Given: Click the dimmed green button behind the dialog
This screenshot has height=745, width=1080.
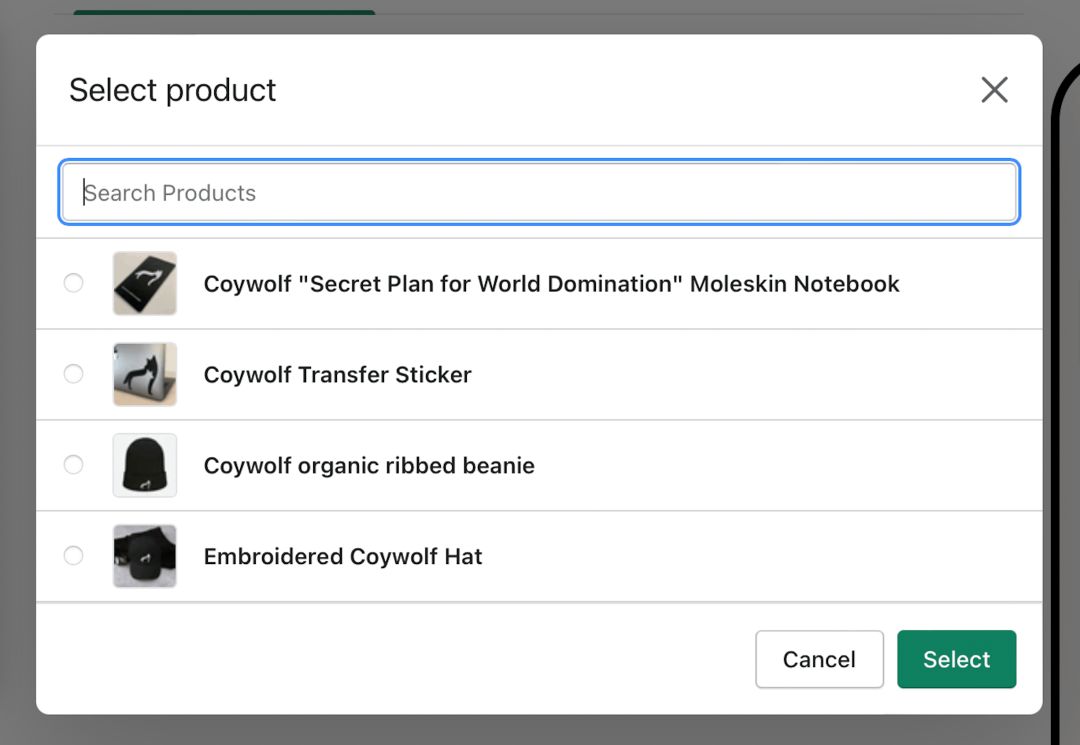Looking at the screenshot, I should coord(224,14).
